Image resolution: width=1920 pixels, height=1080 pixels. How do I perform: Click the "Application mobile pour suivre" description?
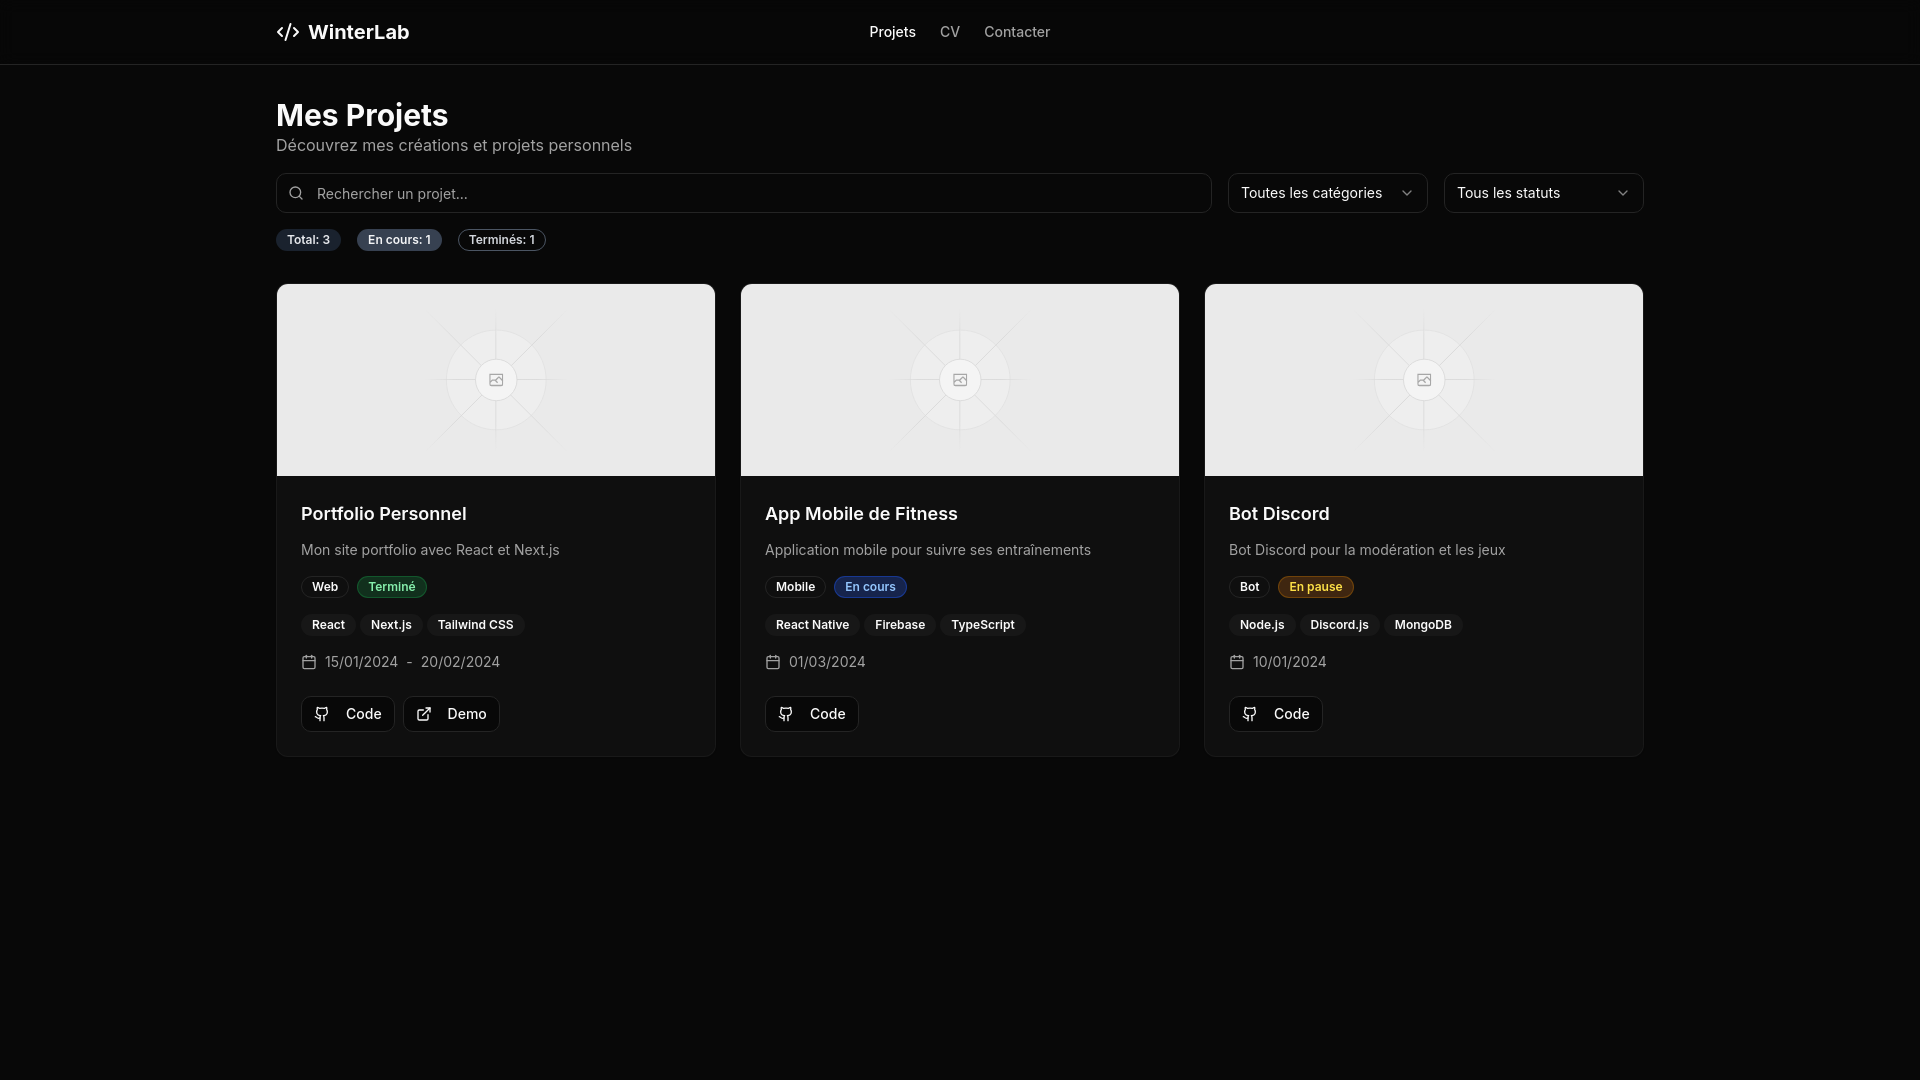[928, 550]
